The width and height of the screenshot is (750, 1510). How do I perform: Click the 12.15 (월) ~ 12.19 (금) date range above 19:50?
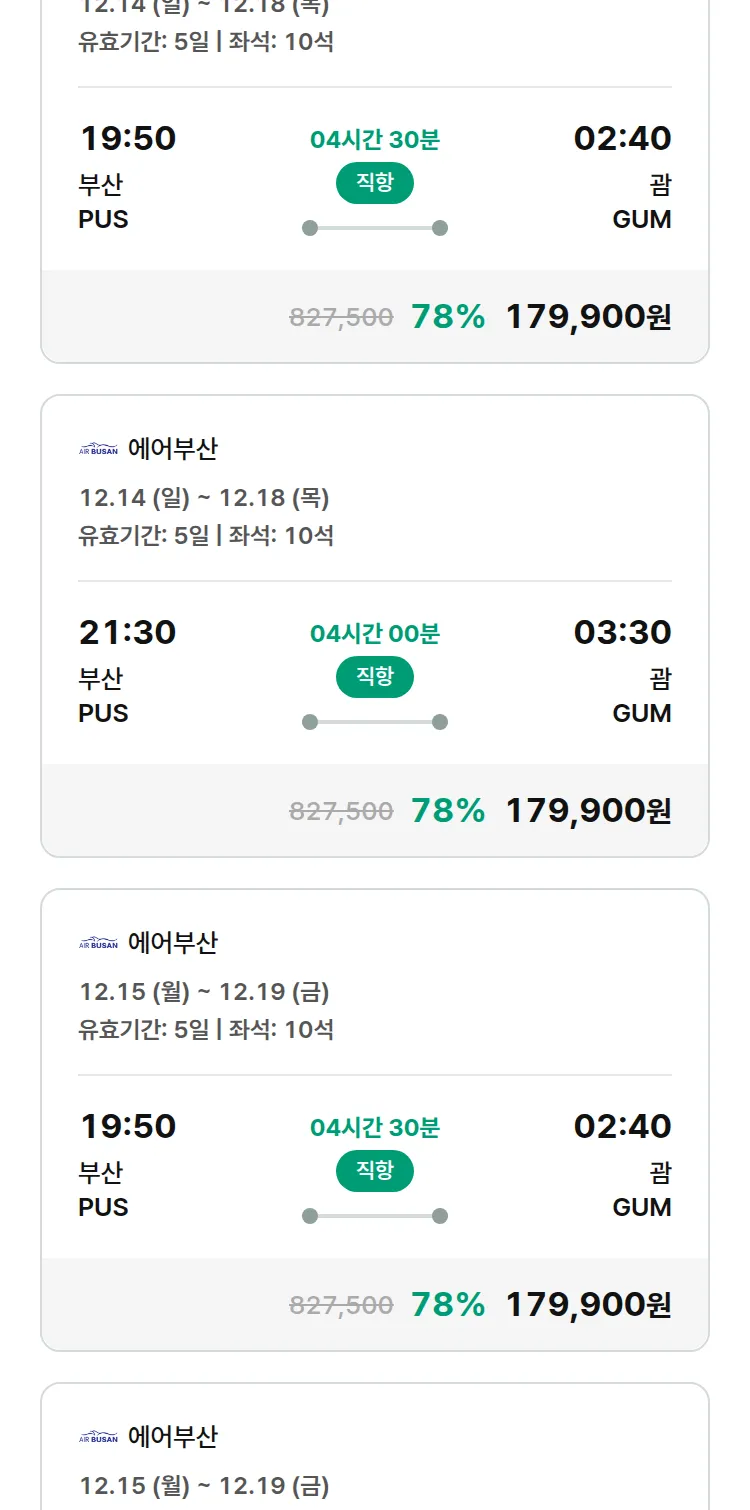pos(204,992)
